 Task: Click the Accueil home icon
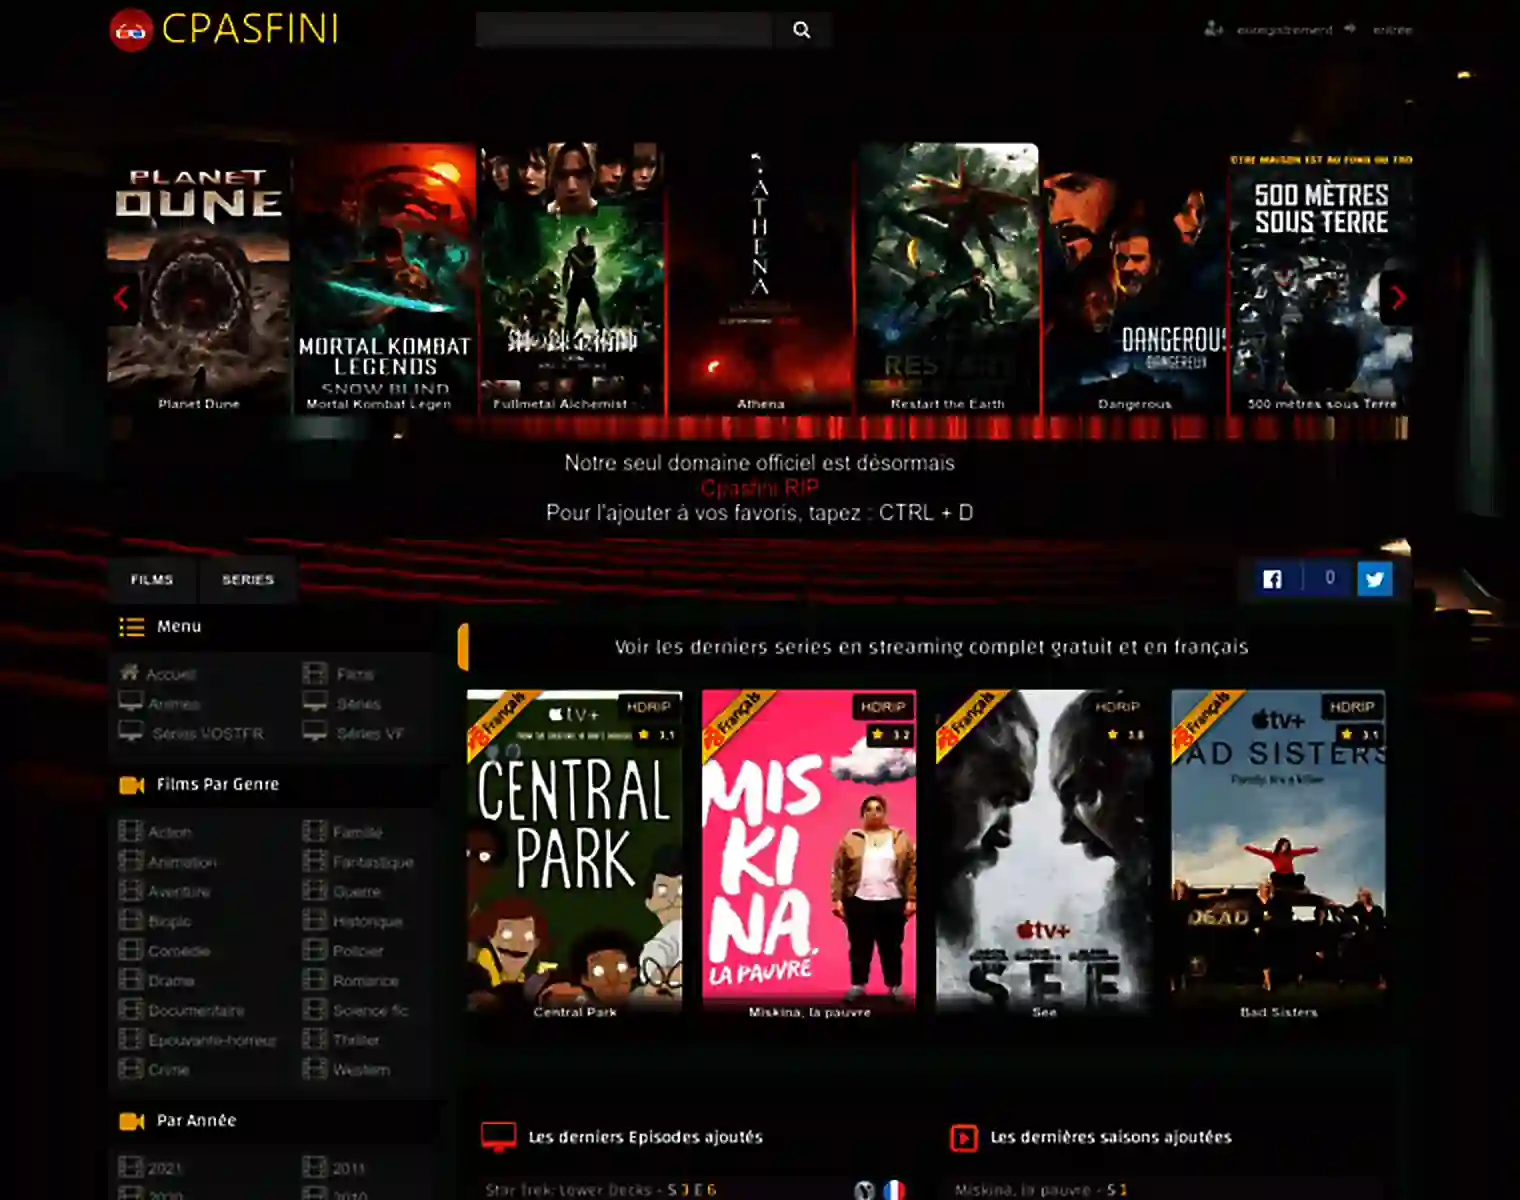130,672
